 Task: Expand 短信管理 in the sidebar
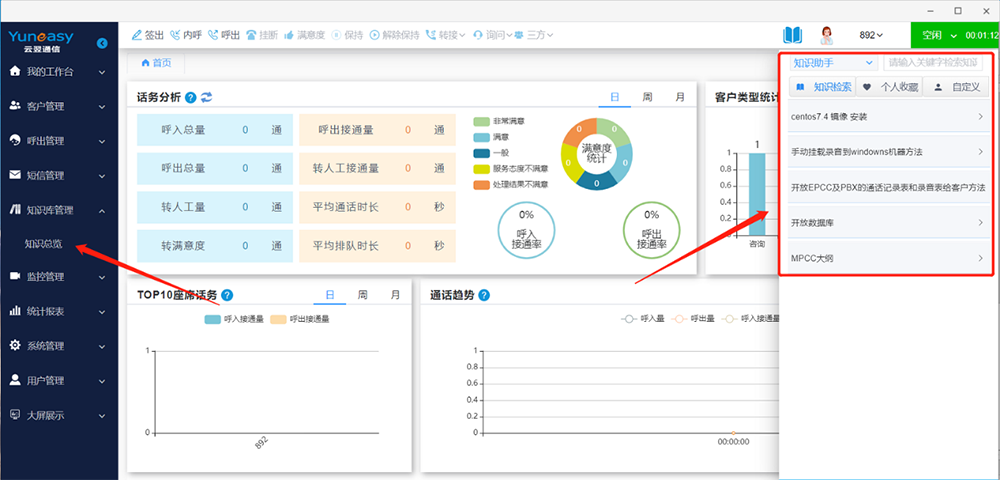pos(59,175)
